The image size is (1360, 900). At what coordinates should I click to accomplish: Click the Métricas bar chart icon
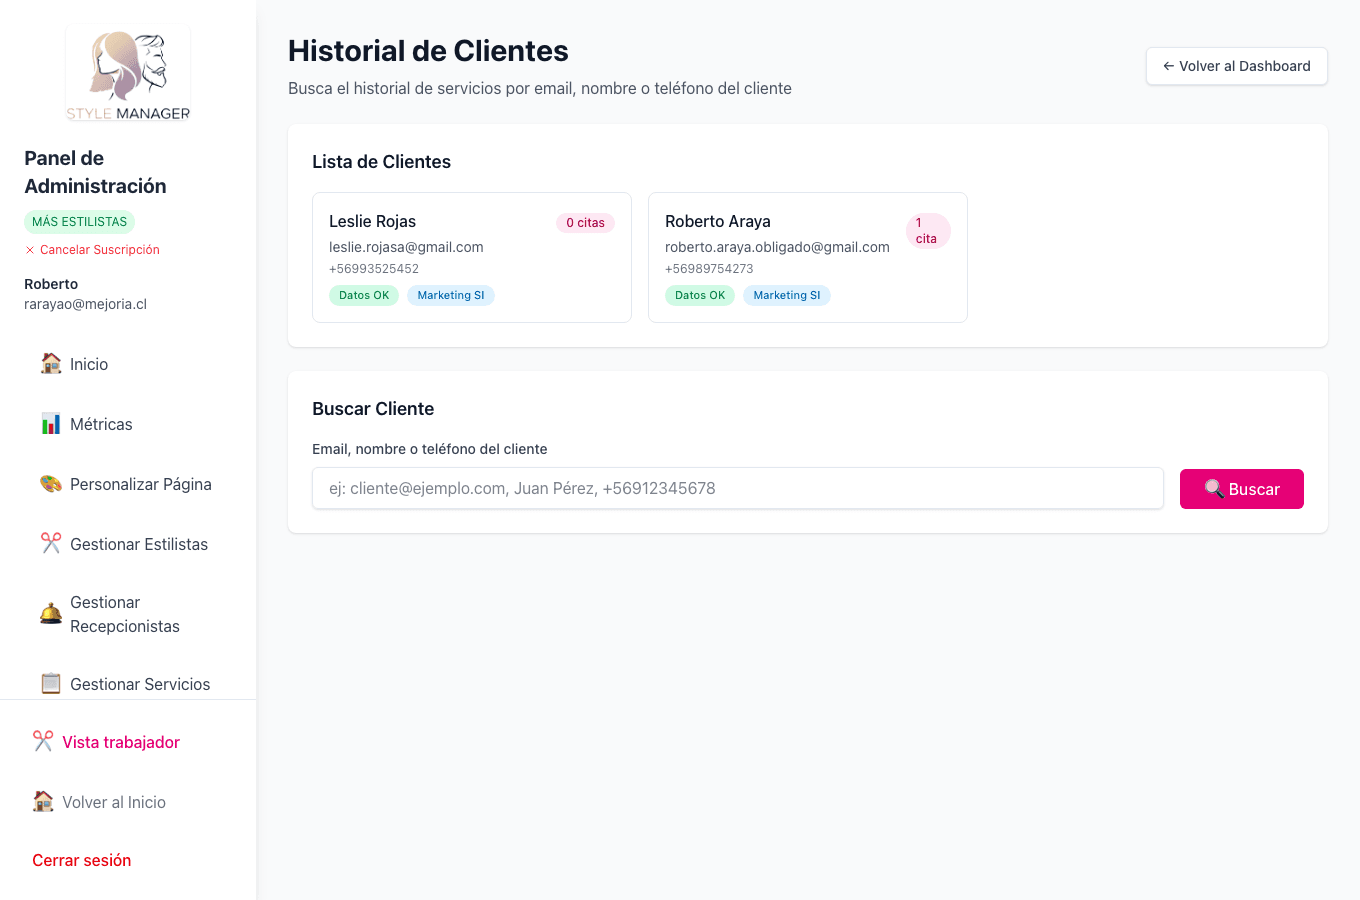49,424
